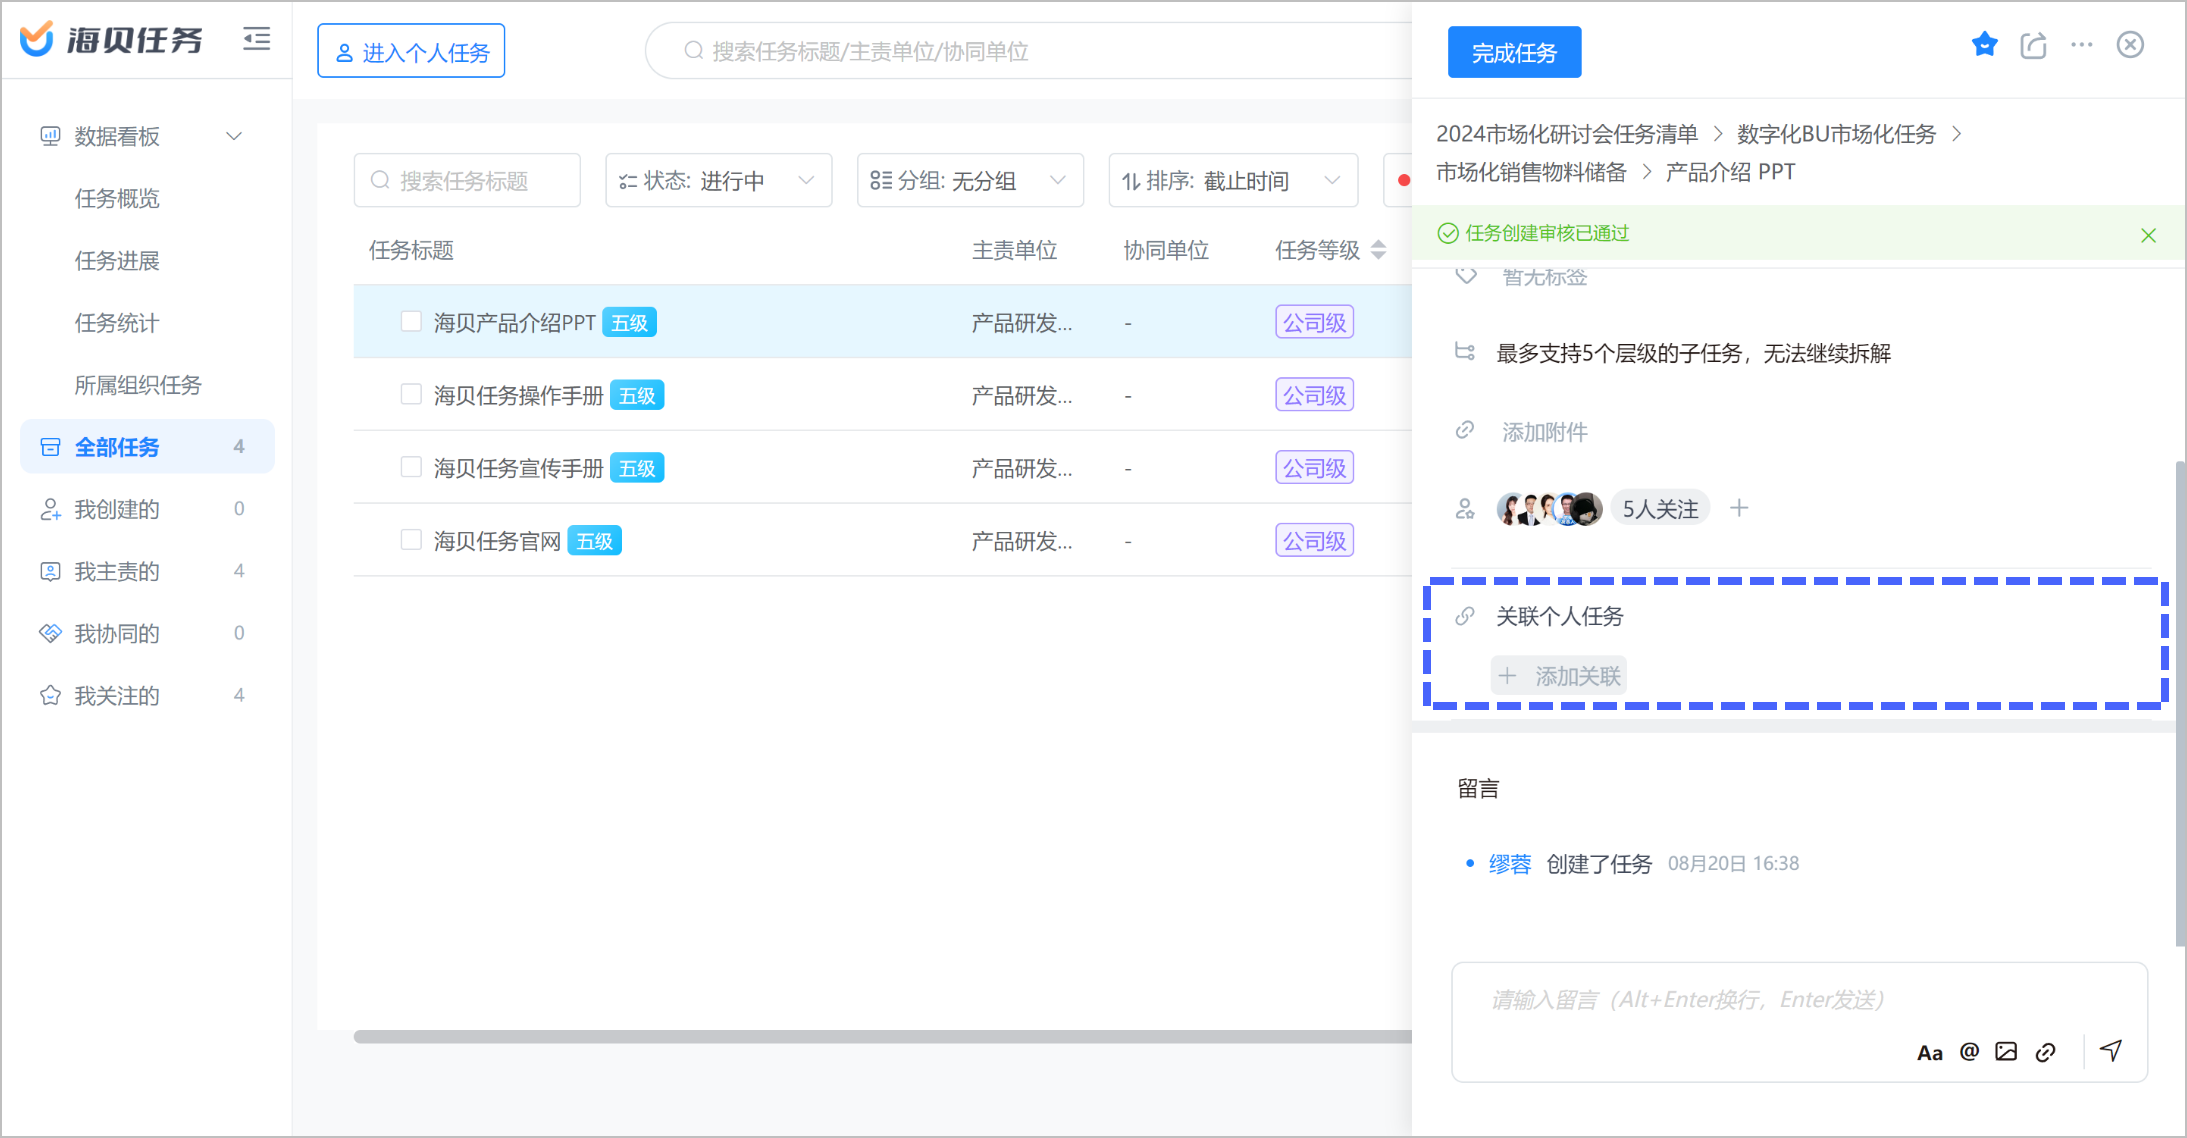Insert an image into the comment
The image size is (2187, 1138).
click(x=2006, y=1051)
